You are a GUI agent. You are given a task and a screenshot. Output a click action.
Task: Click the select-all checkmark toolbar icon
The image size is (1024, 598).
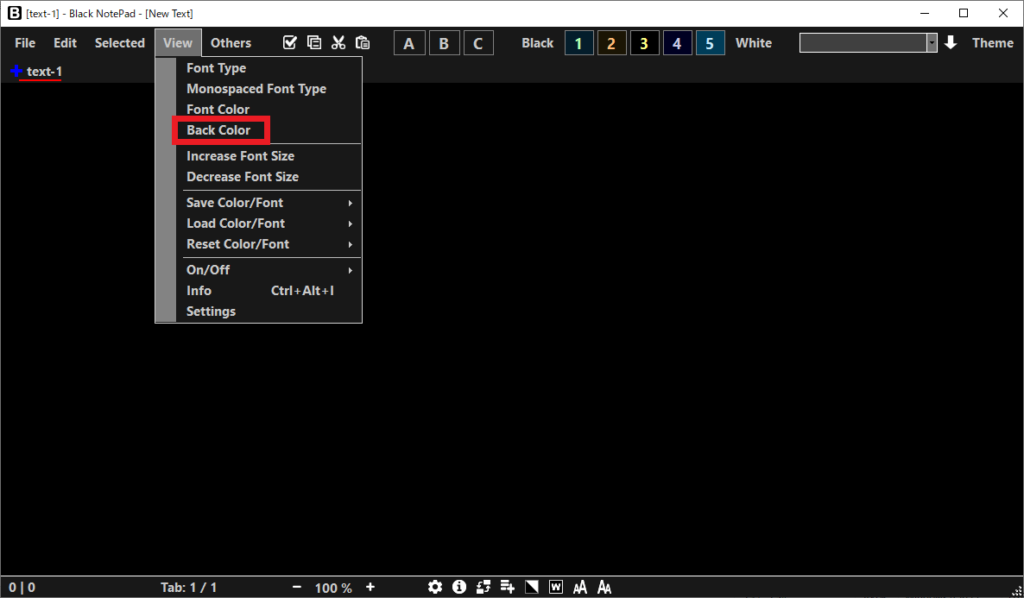[x=289, y=42]
